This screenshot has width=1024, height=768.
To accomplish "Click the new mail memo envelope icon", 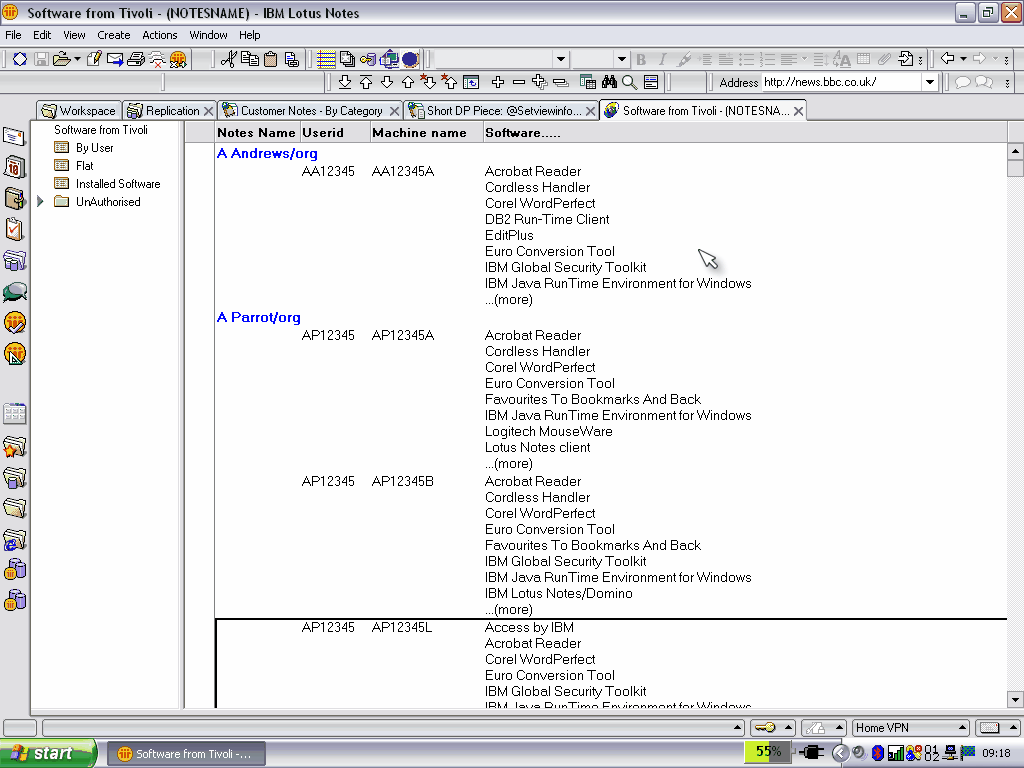I will pyautogui.click(x=115, y=59).
